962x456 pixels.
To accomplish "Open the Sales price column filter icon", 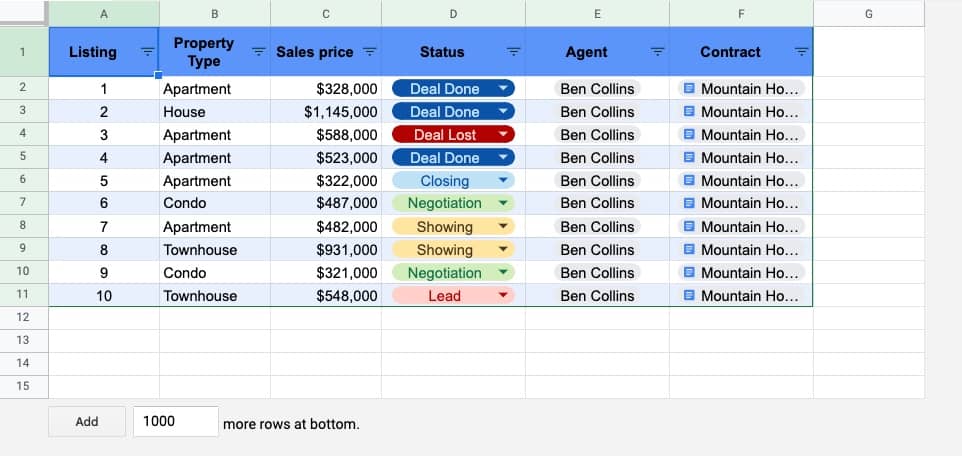I will coord(369,52).
